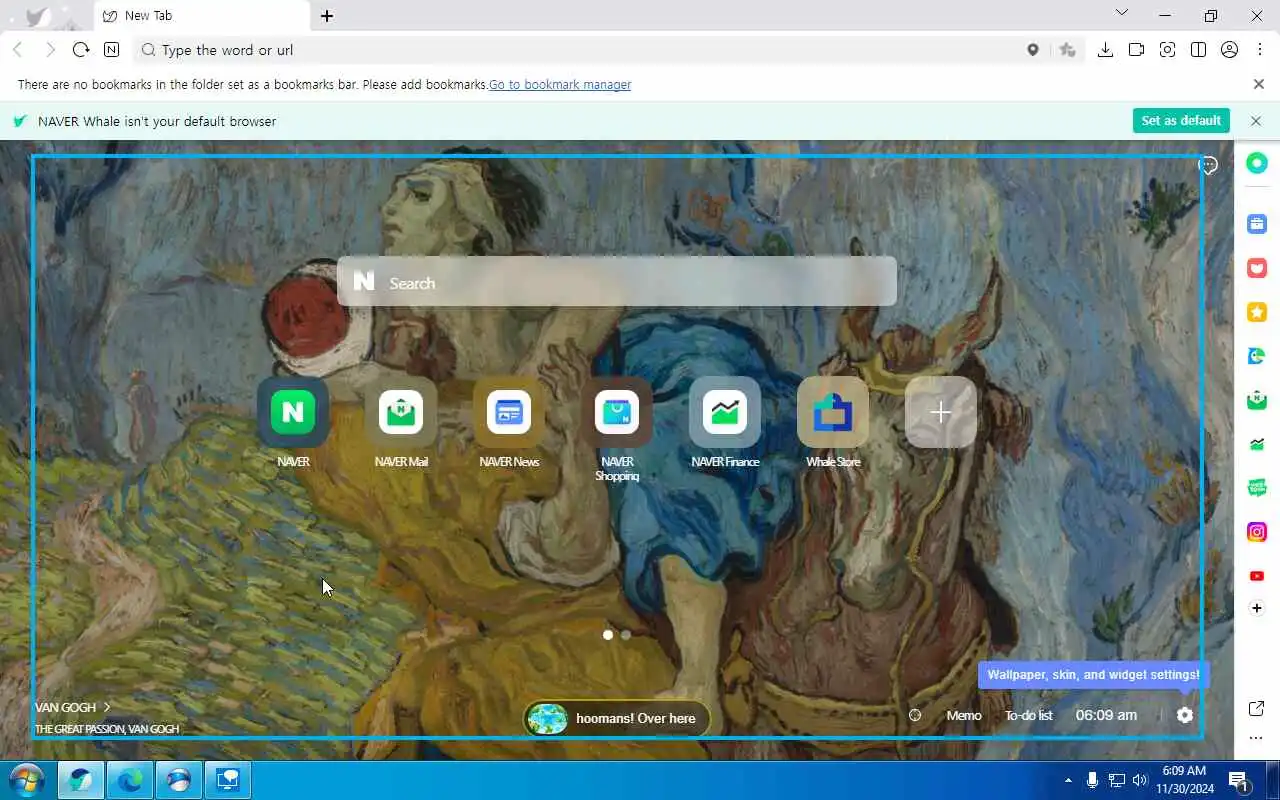Open the NAVER shortcut tile
The width and height of the screenshot is (1280, 800).
click(293, 412)
